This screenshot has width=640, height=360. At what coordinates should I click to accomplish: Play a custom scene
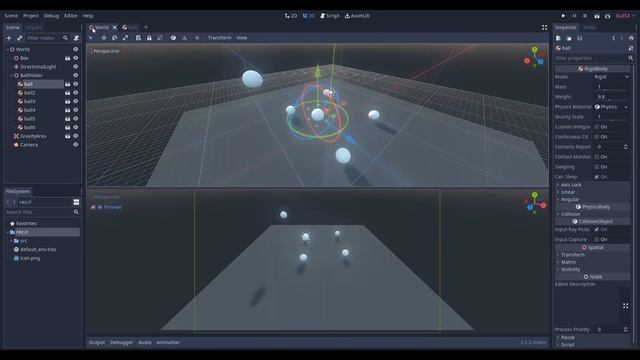pos(607,16)
